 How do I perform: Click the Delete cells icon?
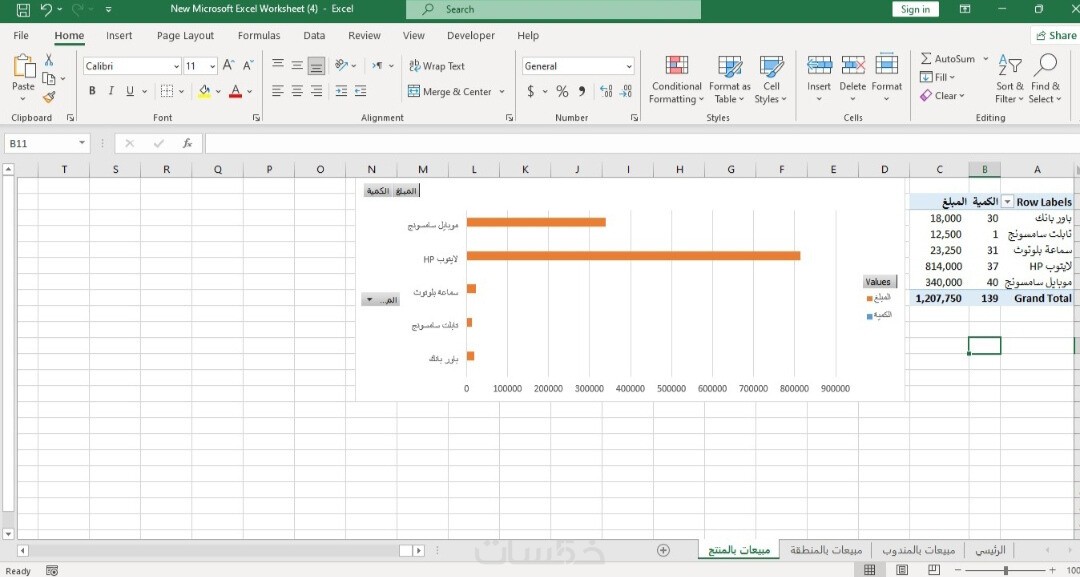tap(853, 65)
